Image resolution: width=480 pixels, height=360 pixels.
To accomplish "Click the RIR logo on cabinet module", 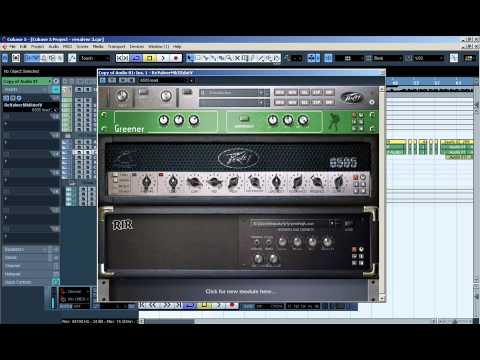I will click(123, 225).
